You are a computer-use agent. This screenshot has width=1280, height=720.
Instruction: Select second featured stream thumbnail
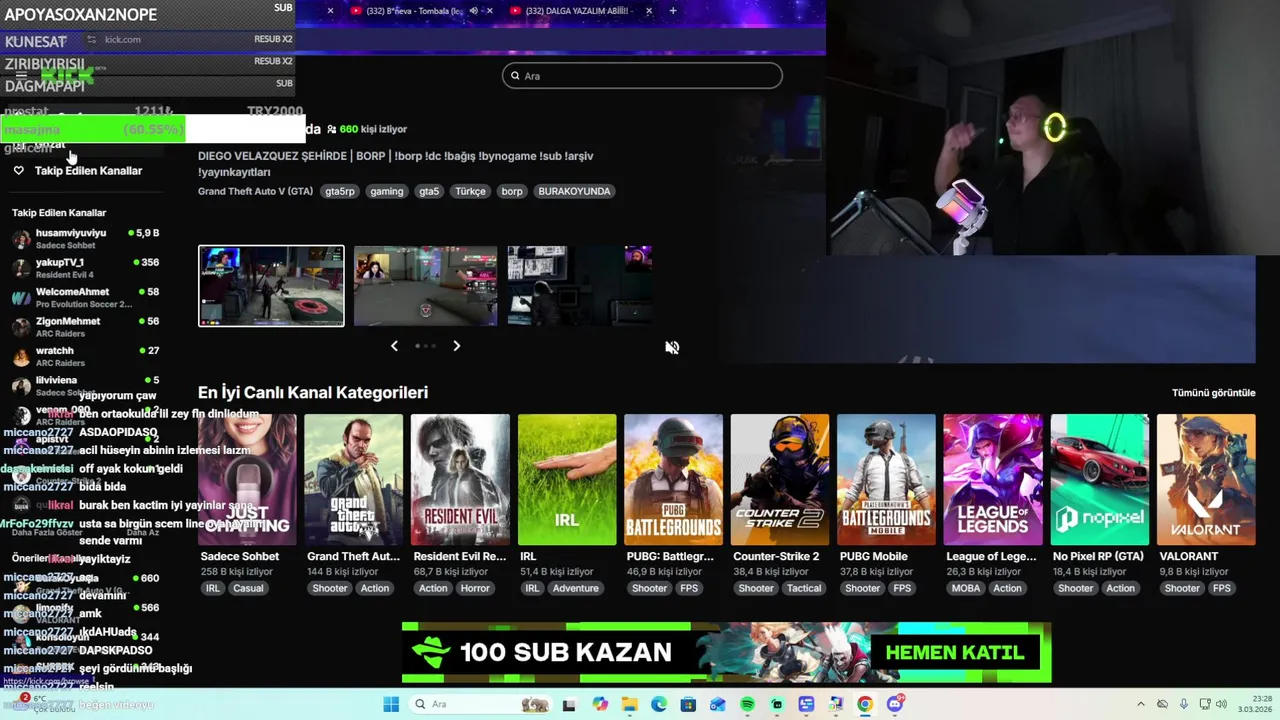pos(425,286)
